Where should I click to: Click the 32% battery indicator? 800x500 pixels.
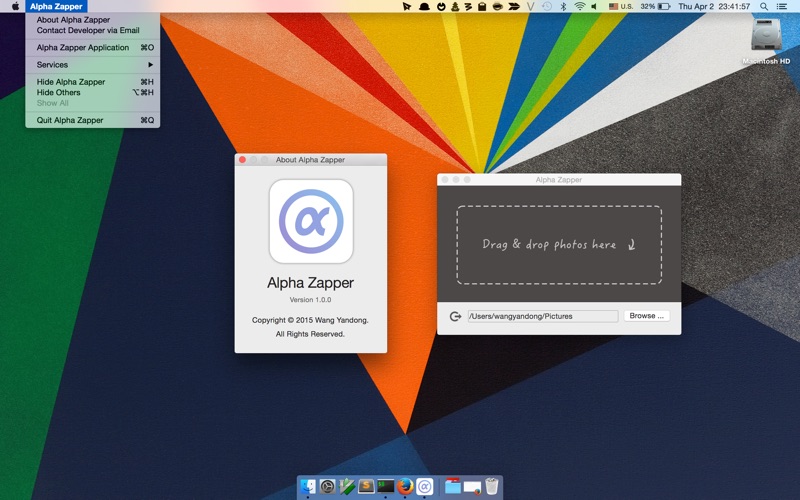[655, 6]
